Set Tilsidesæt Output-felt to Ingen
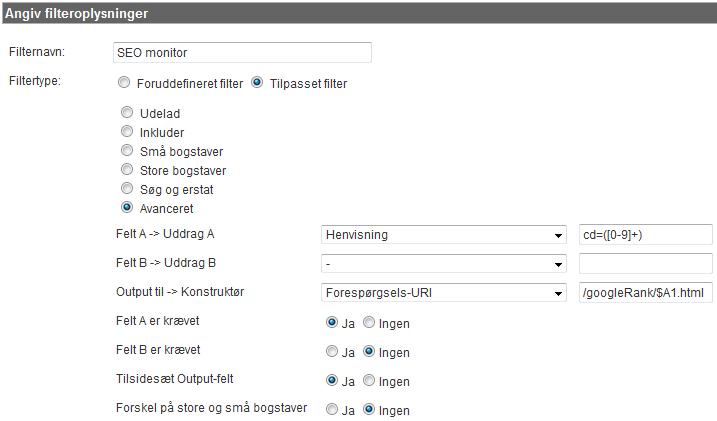 [369, 380]
